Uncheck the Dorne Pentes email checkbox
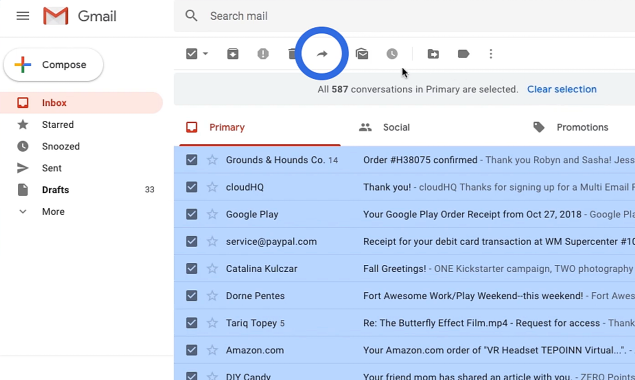Viewport: 635px width, 380px height. pos(192,296)
